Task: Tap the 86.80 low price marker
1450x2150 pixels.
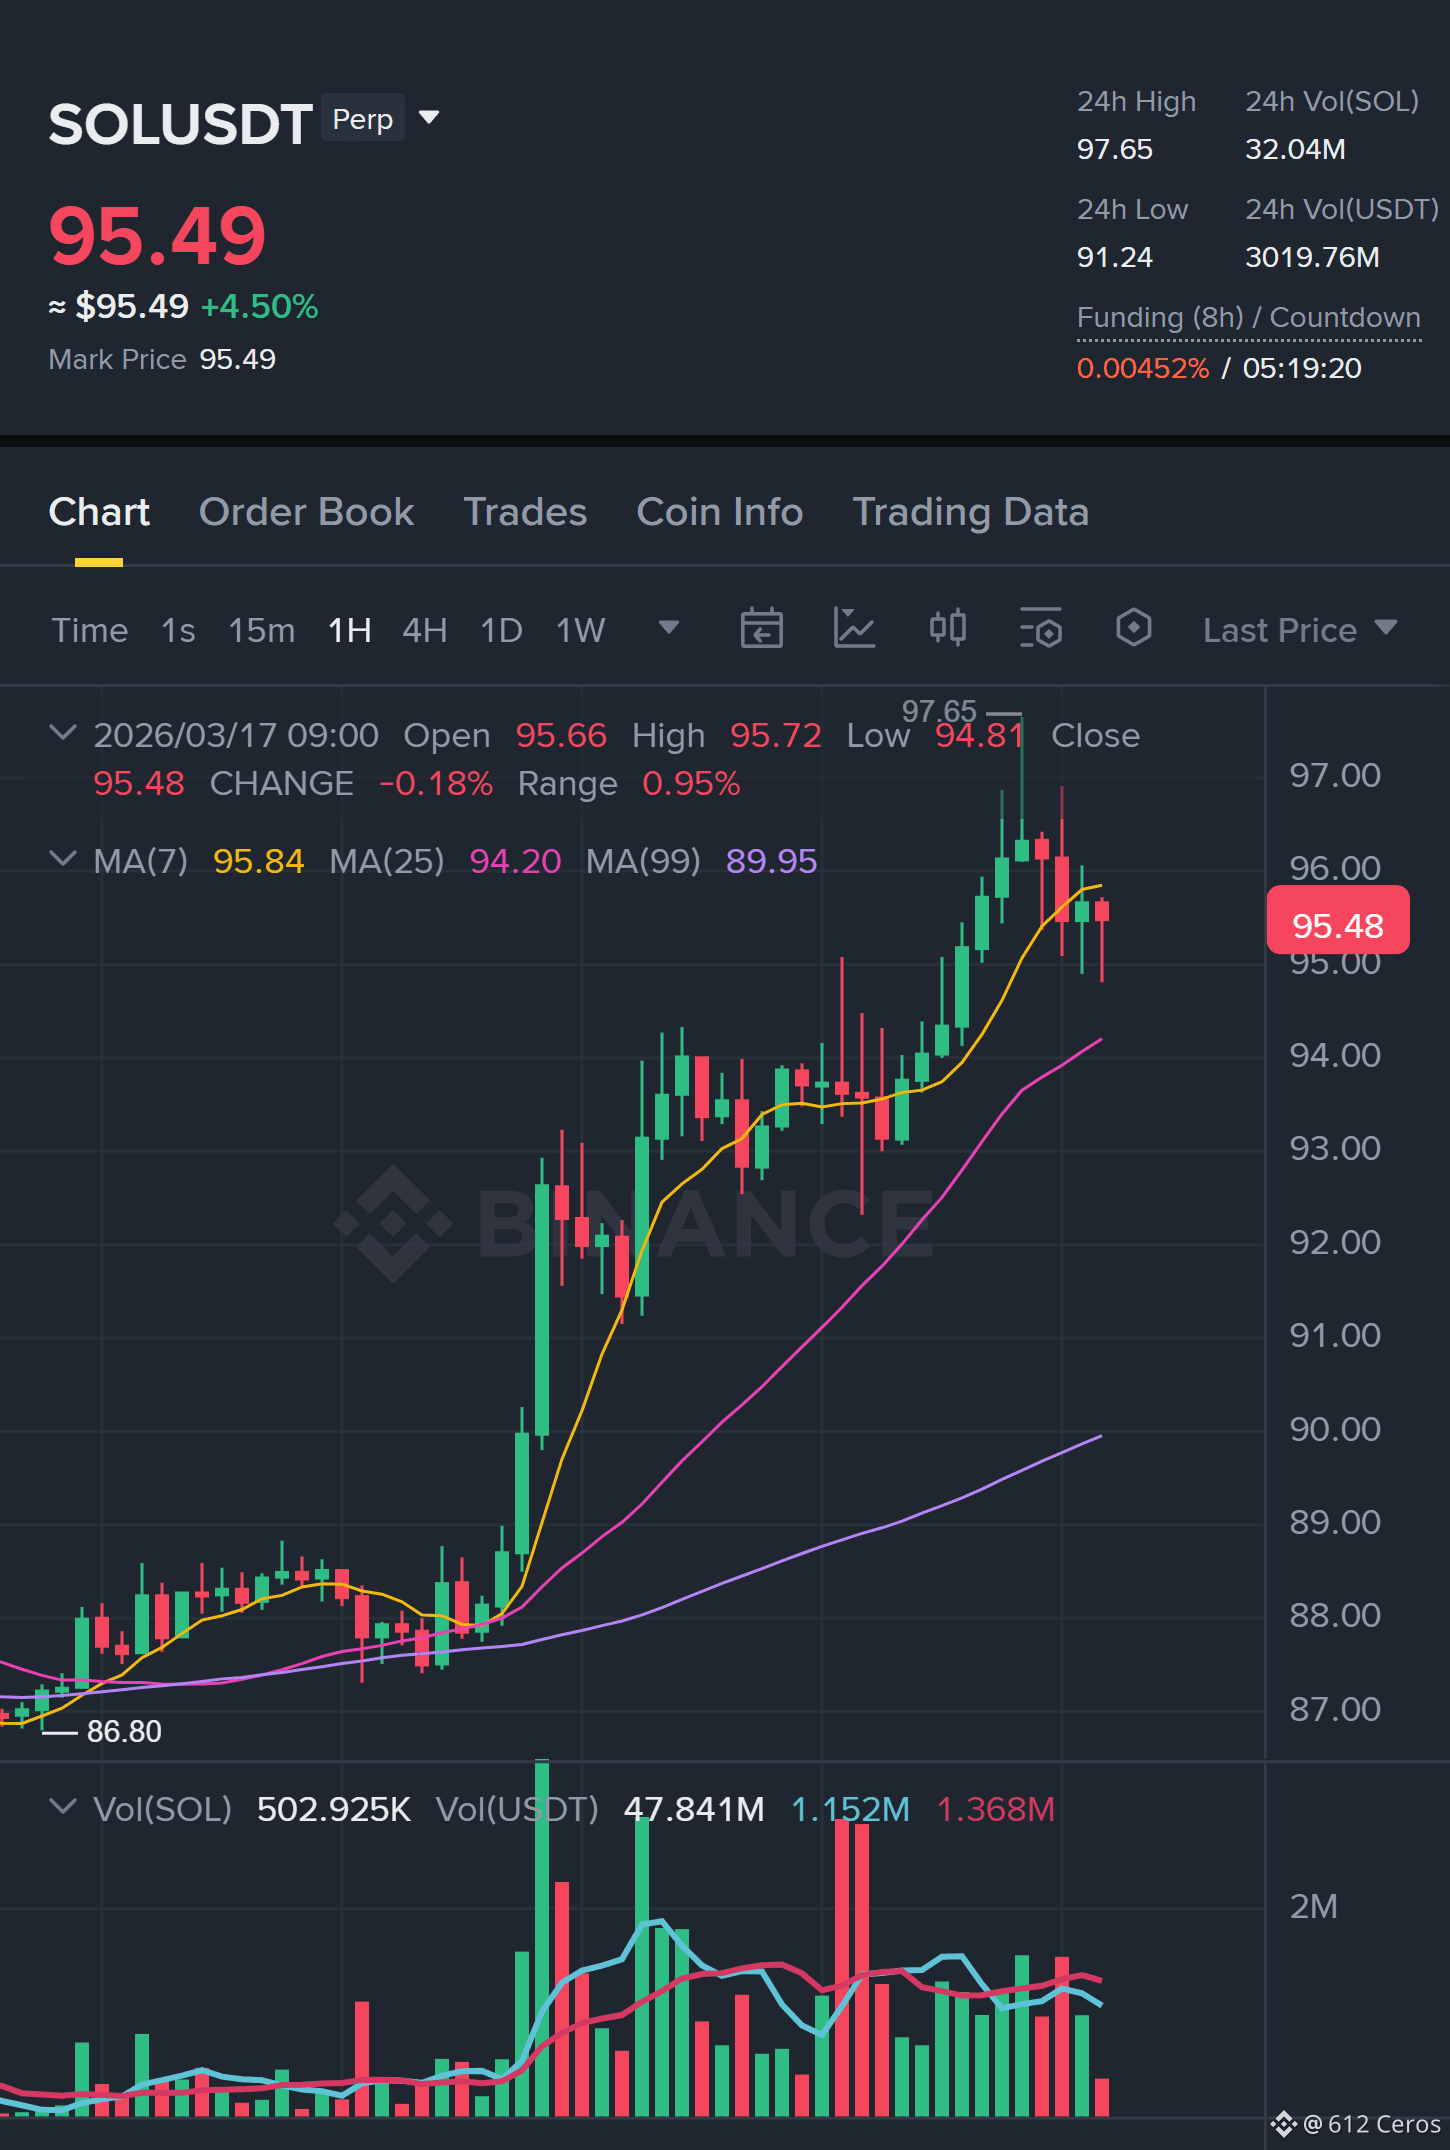Action: (124, 1731)
